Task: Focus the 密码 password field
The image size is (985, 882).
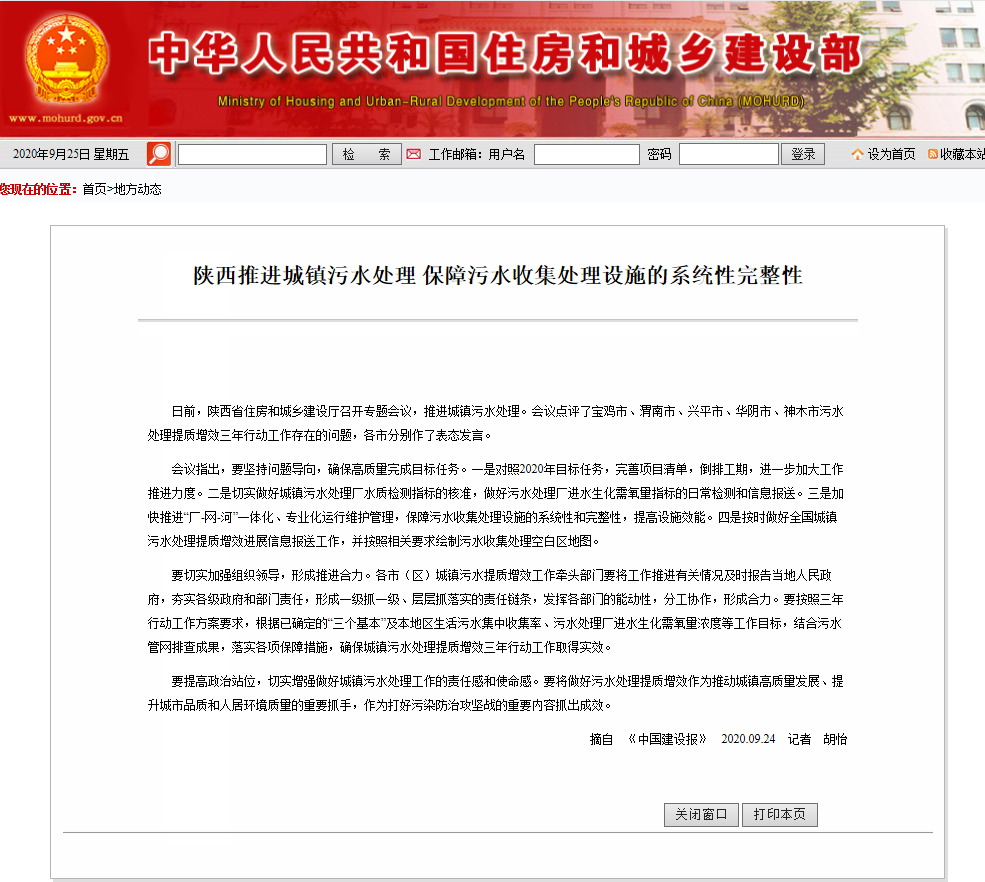Action: point(729,155)
